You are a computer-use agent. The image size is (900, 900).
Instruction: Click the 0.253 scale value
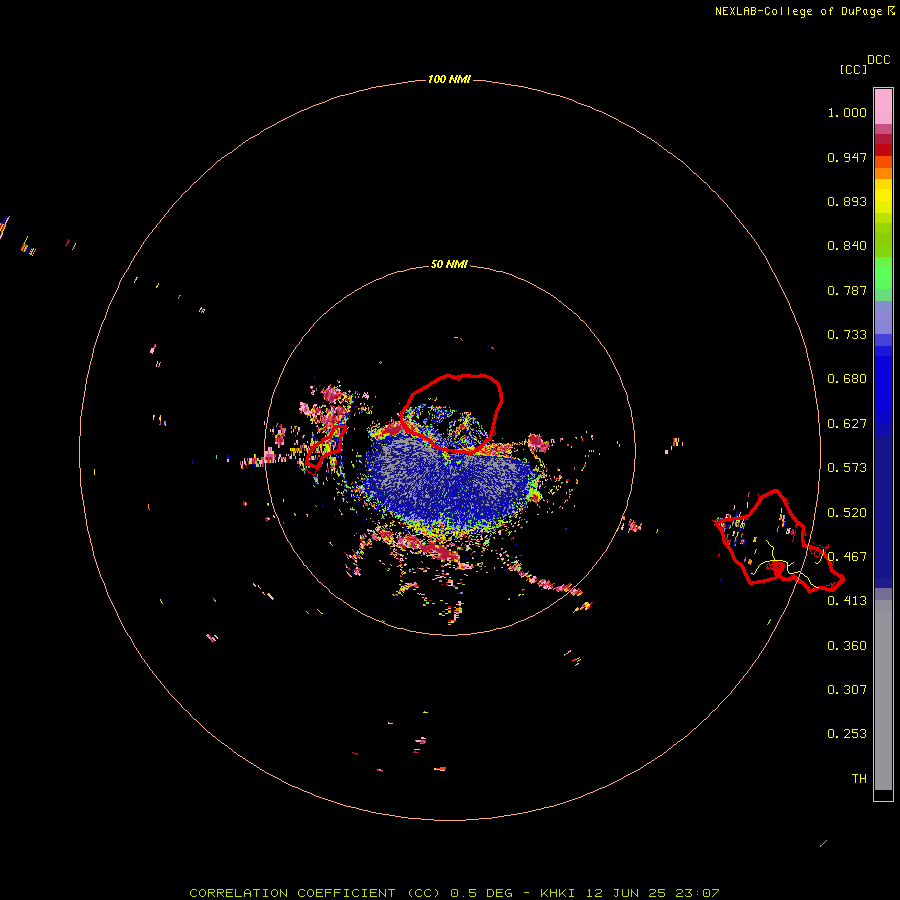point(847,734)
